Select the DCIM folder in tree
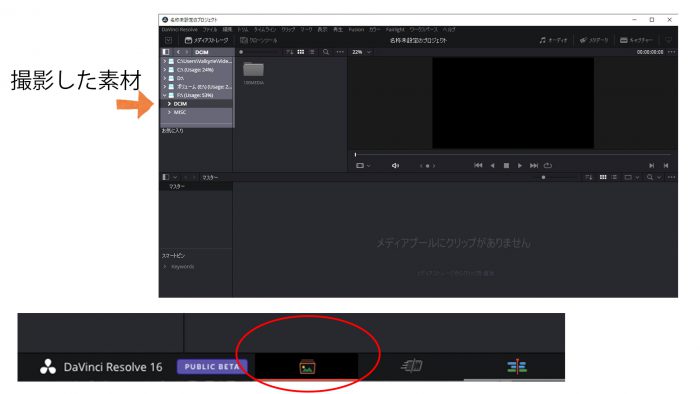 pos(180,104)
